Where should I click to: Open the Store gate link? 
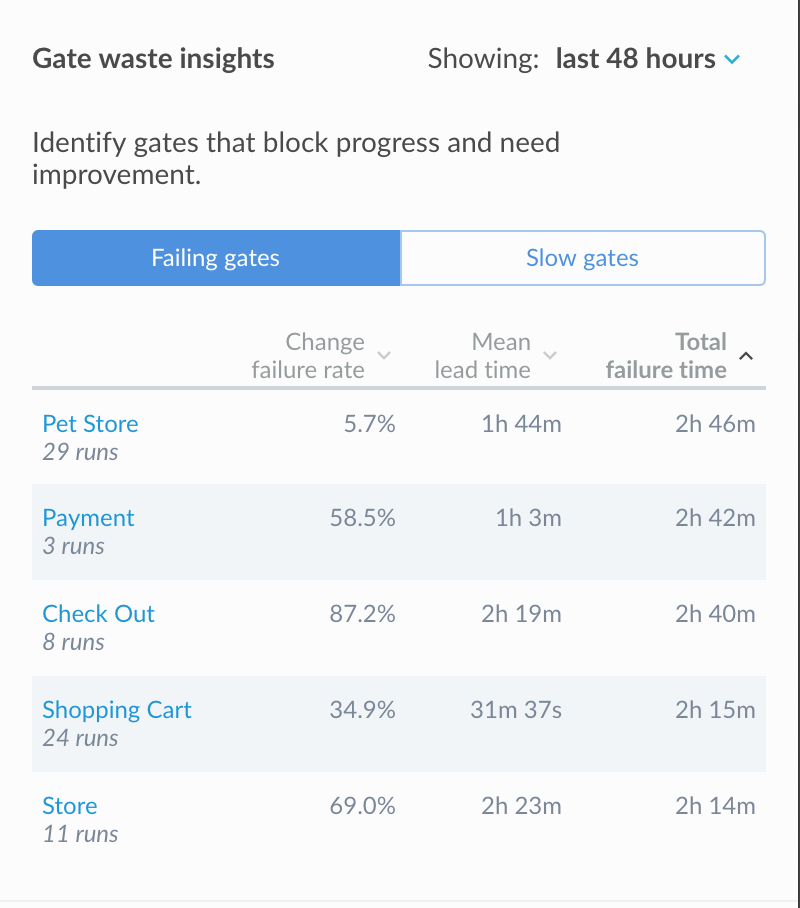click(70, 806)
